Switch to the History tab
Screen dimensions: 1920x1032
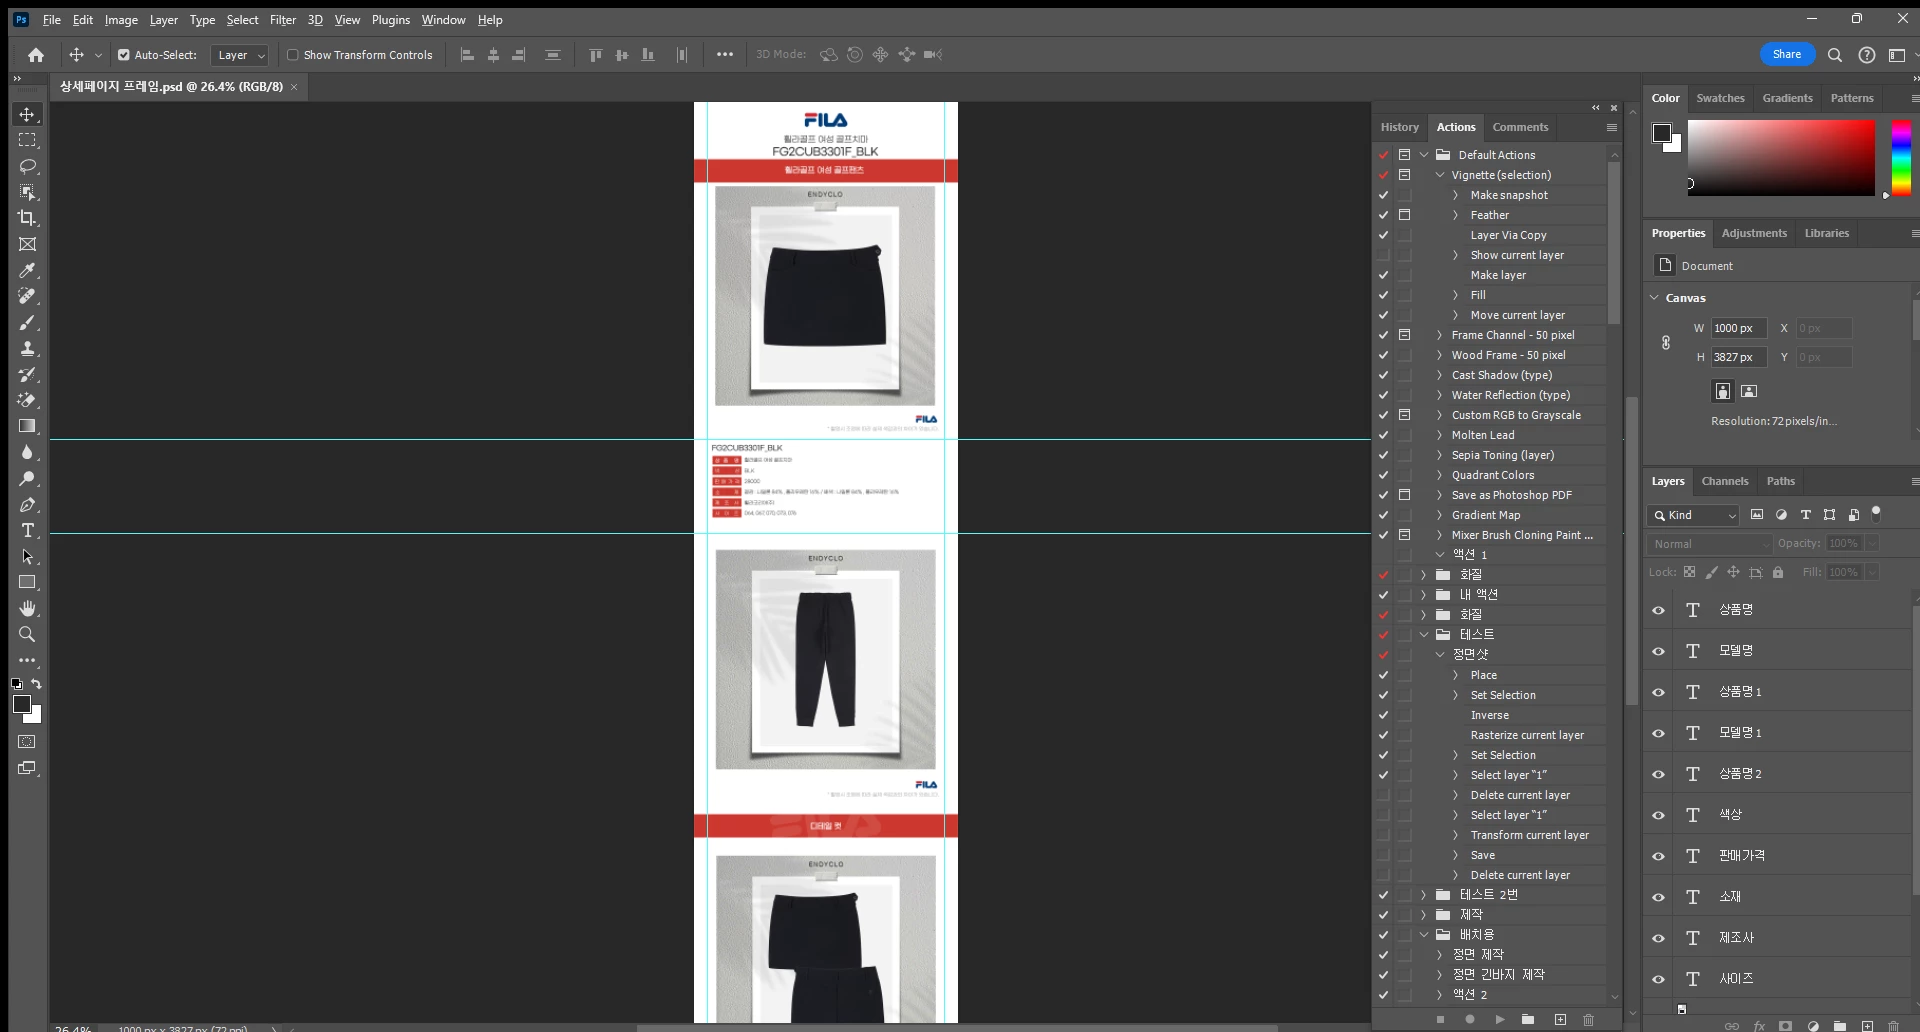coord(1399,127)
